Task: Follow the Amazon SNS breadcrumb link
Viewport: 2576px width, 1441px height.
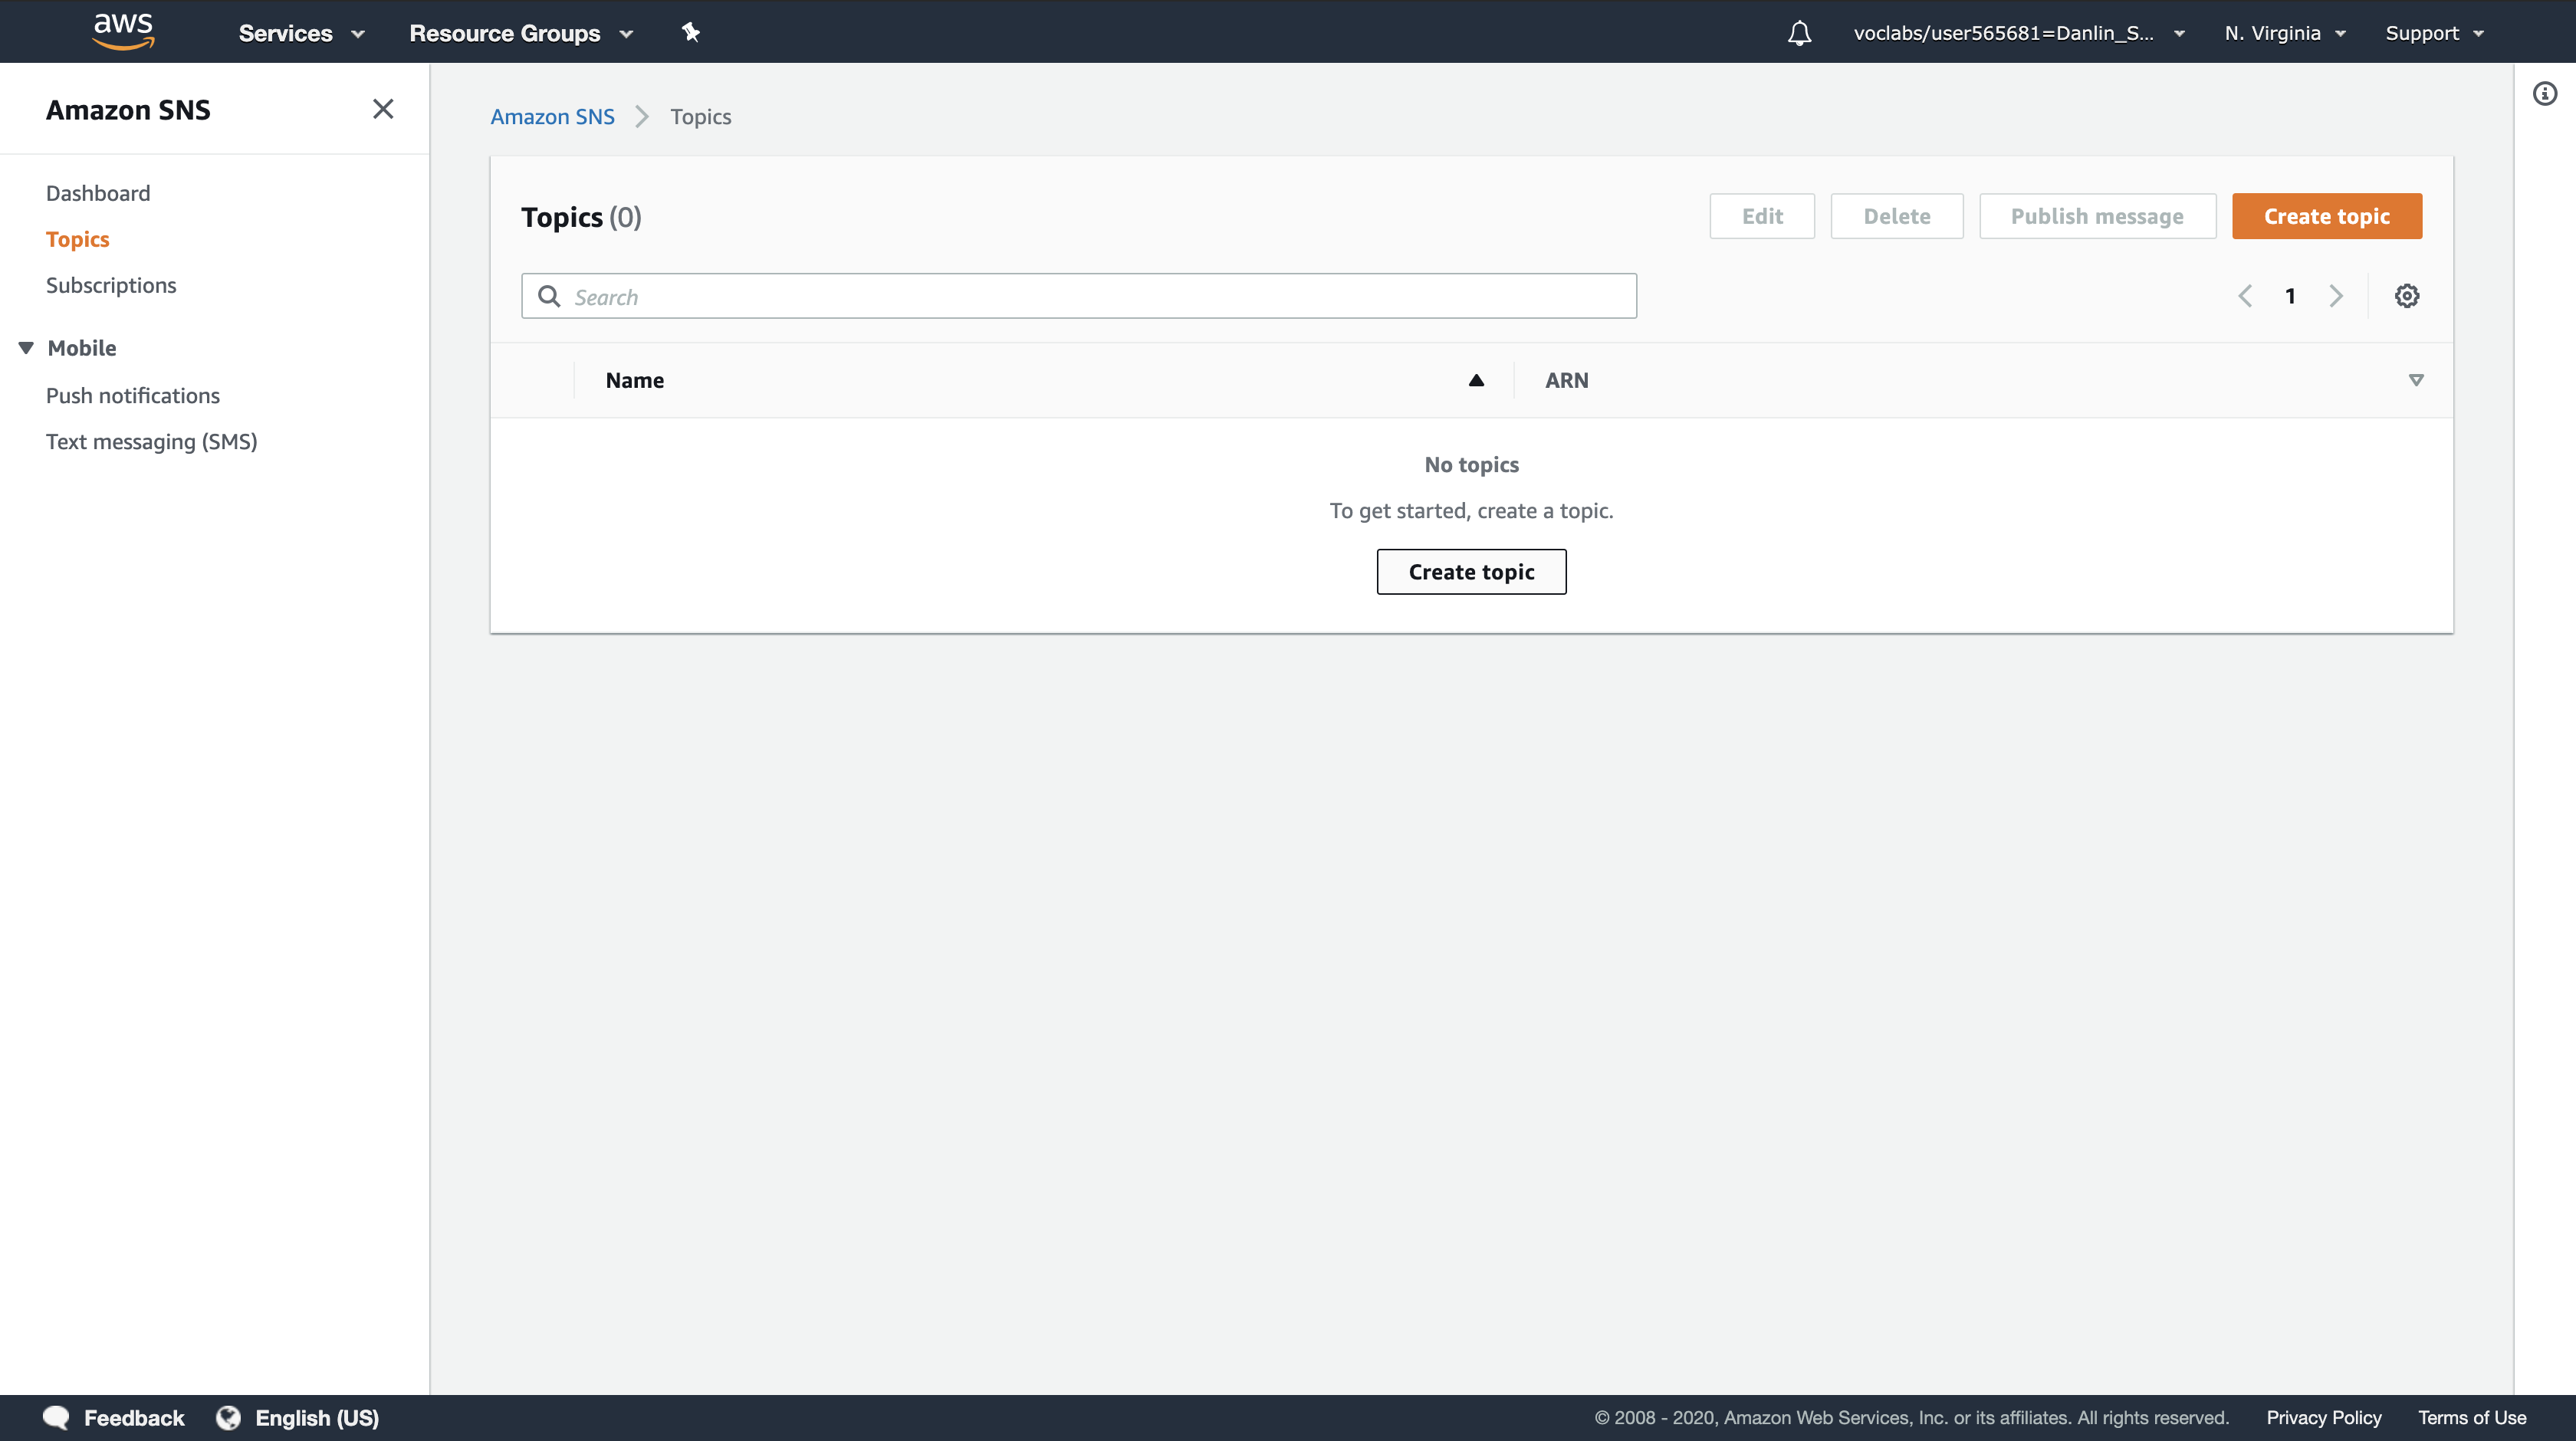Action: [x=552, y=117]
